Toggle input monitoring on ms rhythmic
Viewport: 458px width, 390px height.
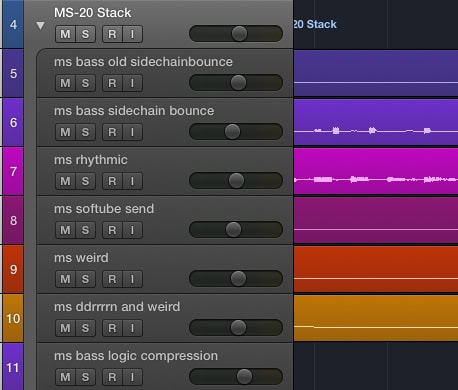click(133, 181)
